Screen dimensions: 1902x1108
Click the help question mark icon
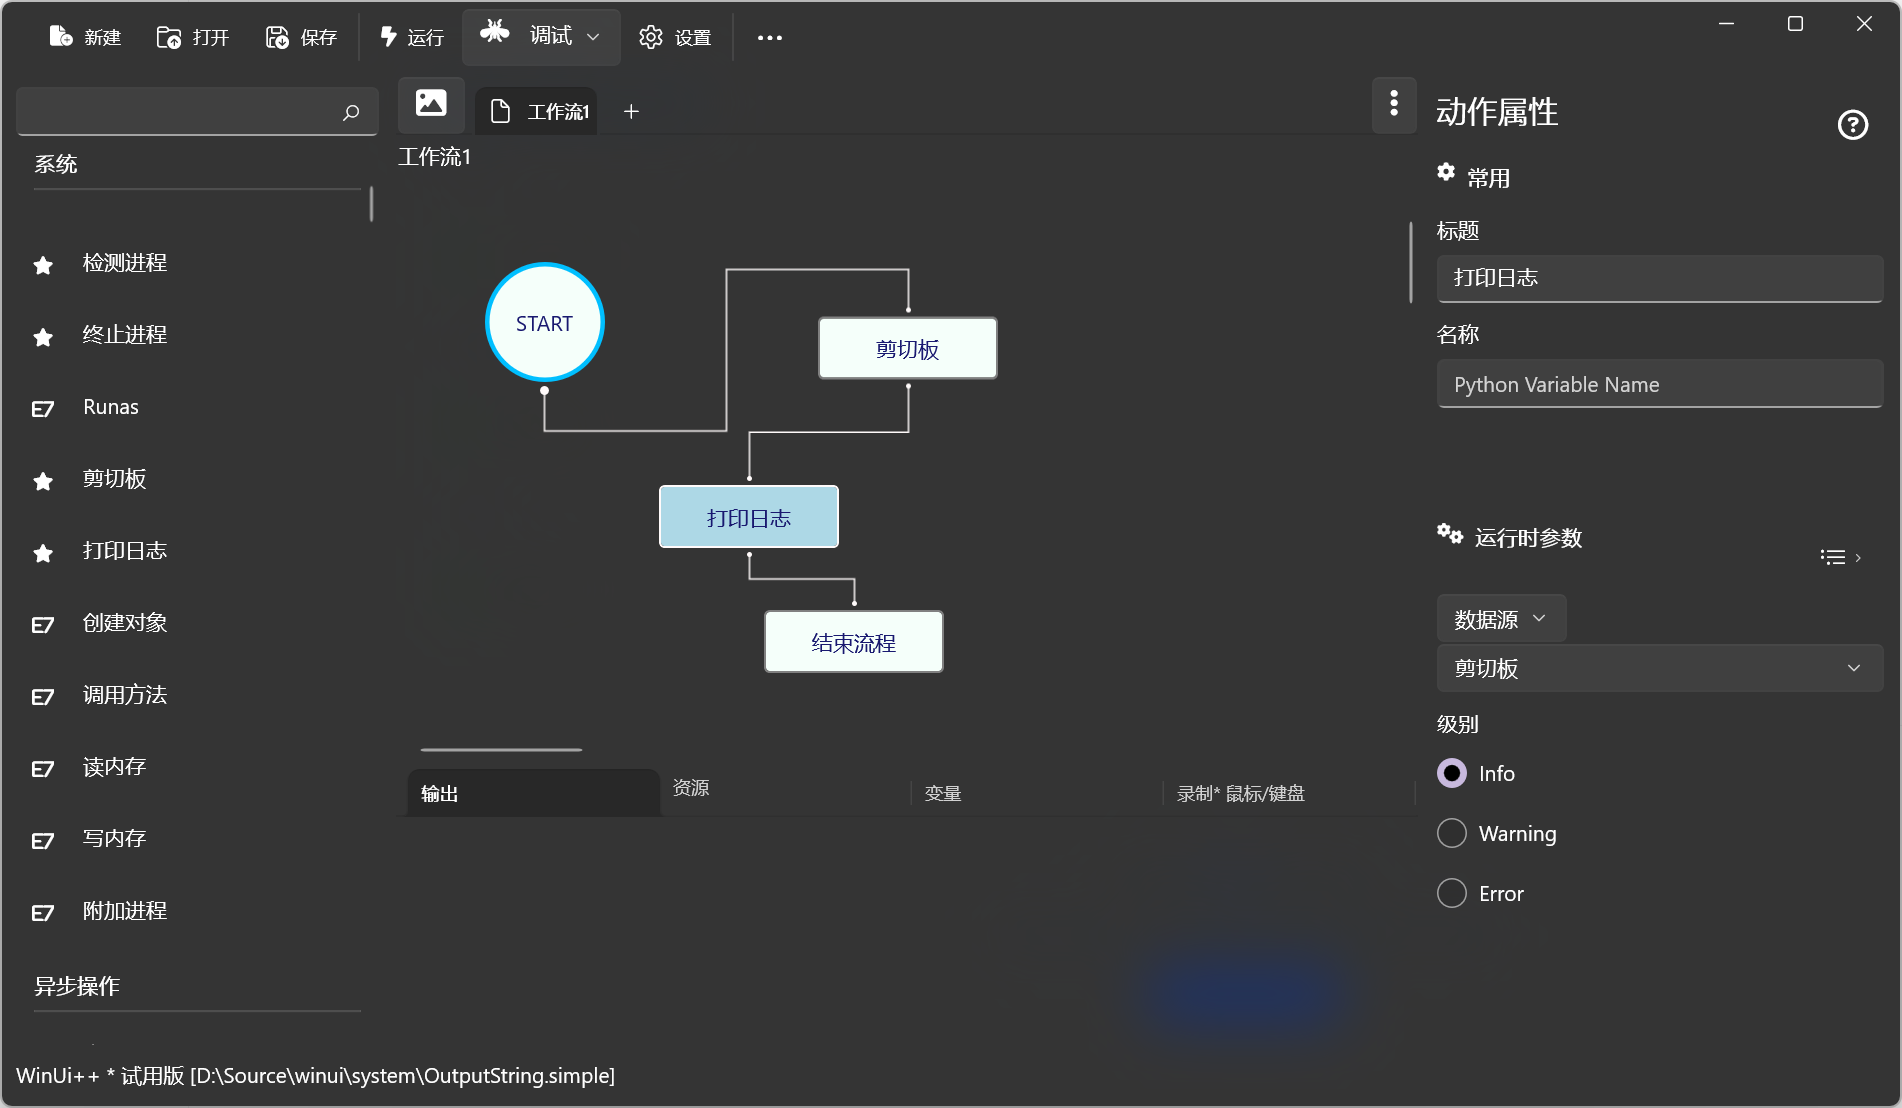coord(1852,125)
